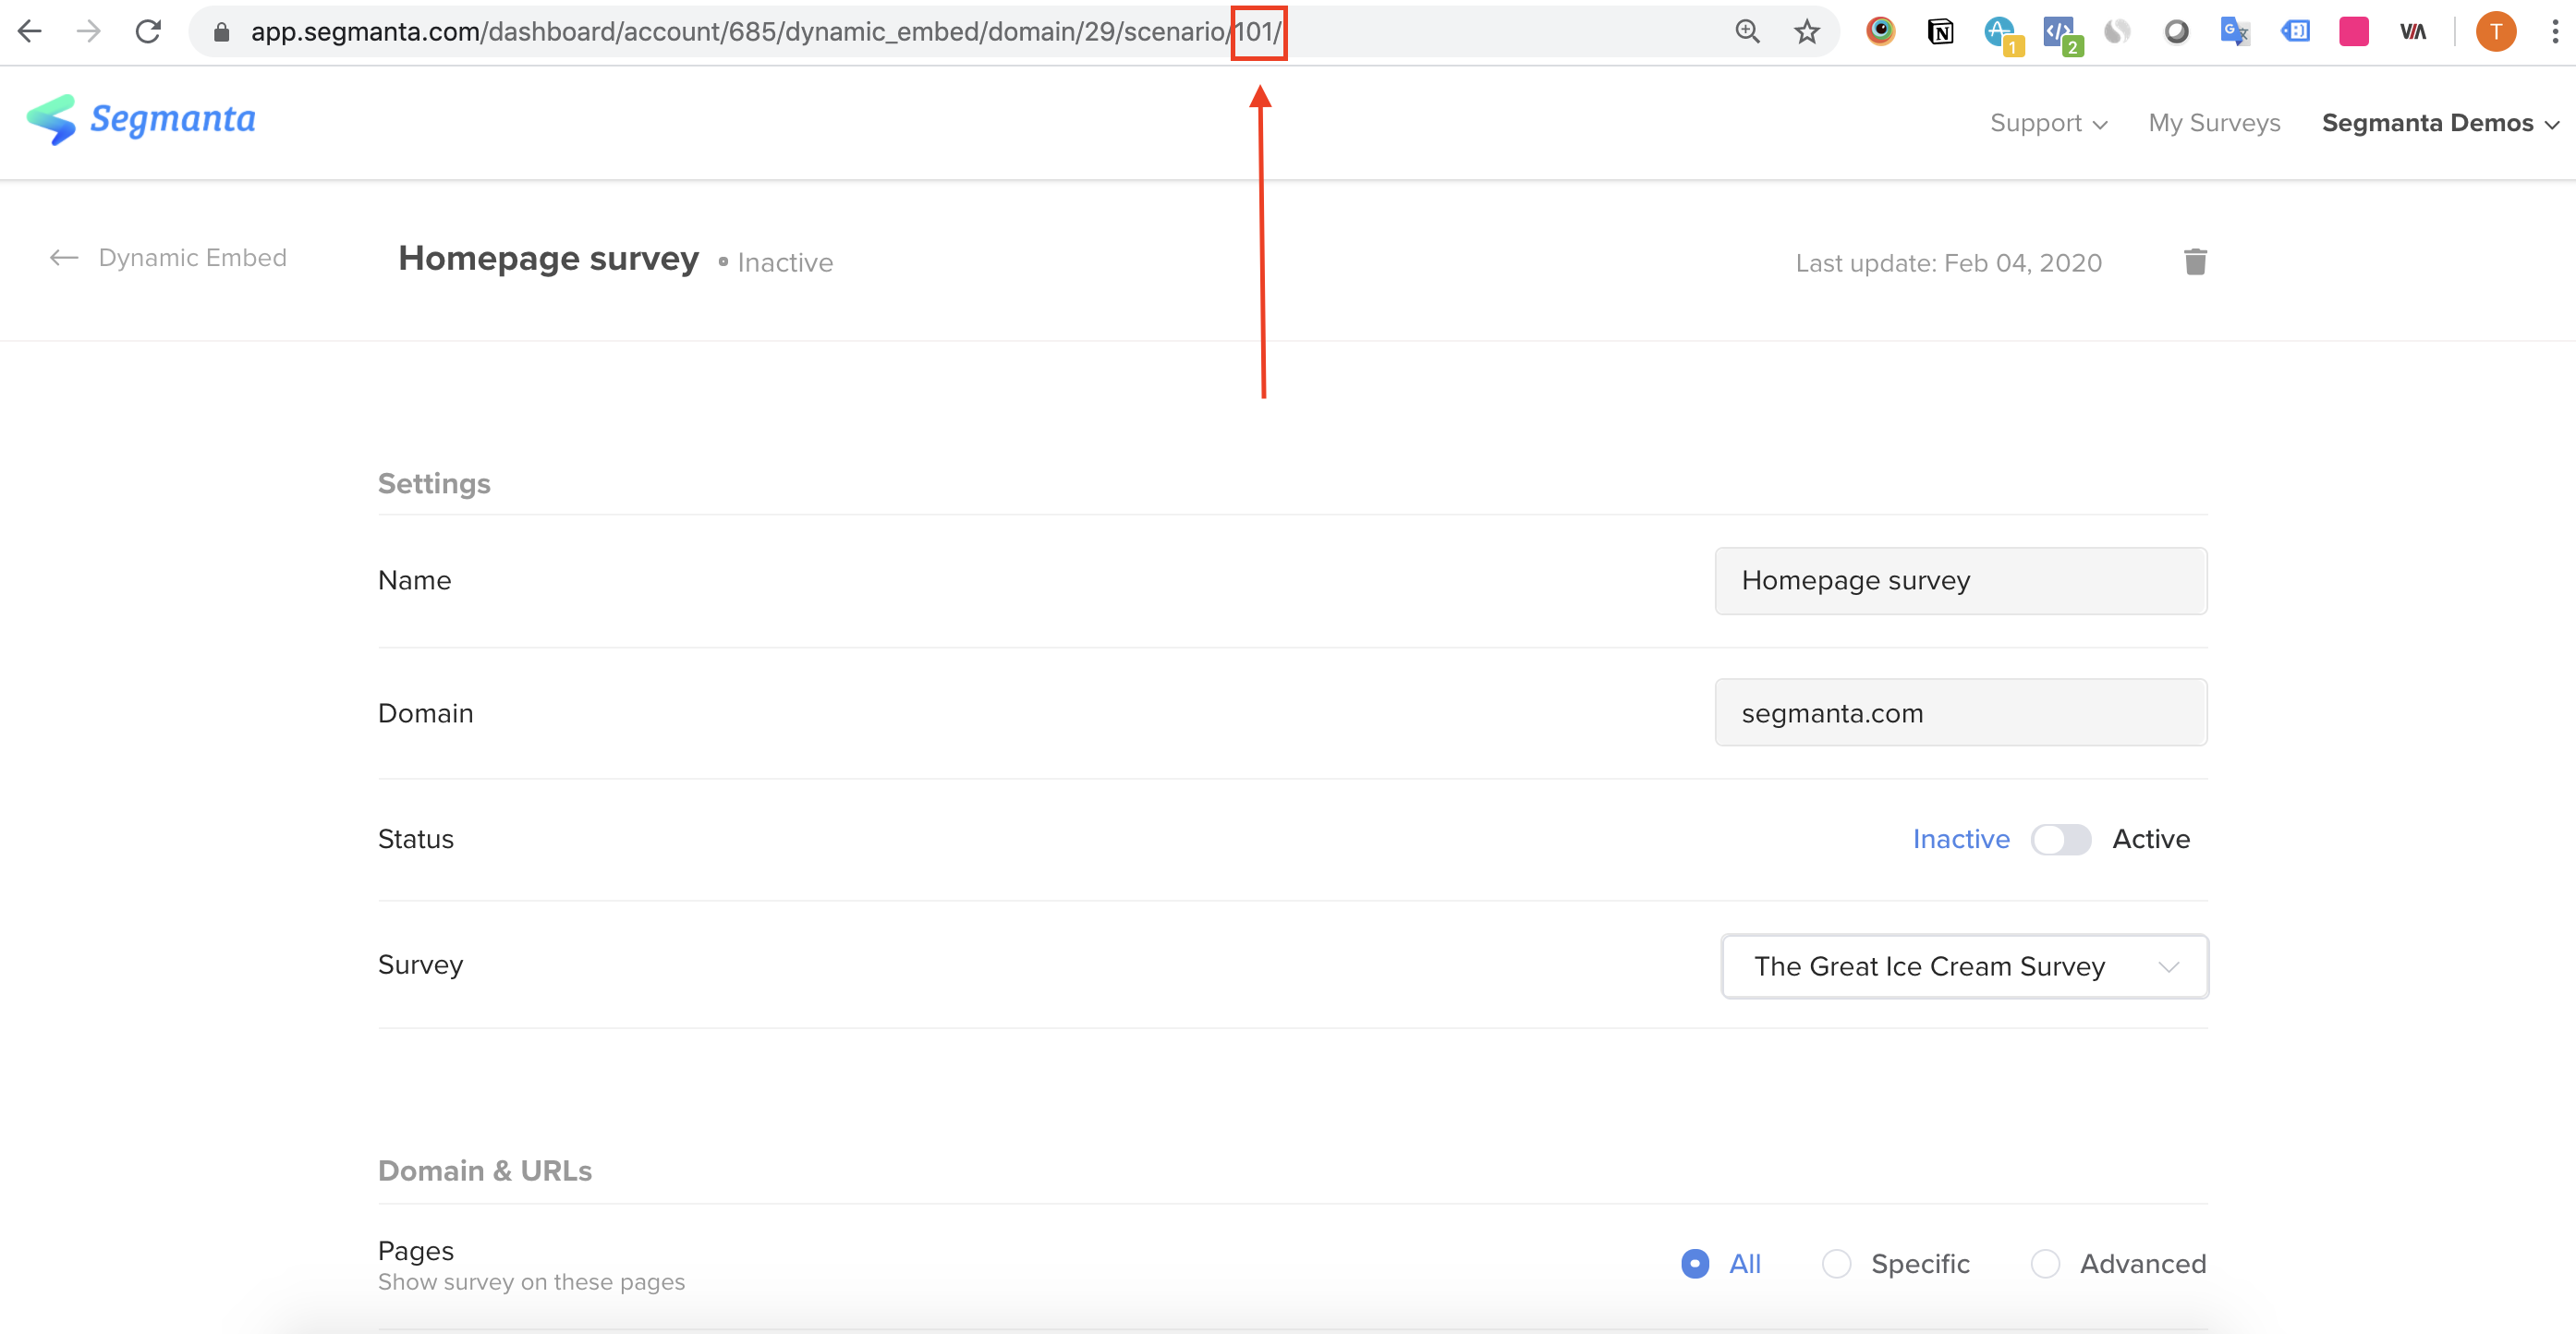The image size is (2576, 1334).
Task: Select the Advanced pages radio button
Action: 2046,1264
